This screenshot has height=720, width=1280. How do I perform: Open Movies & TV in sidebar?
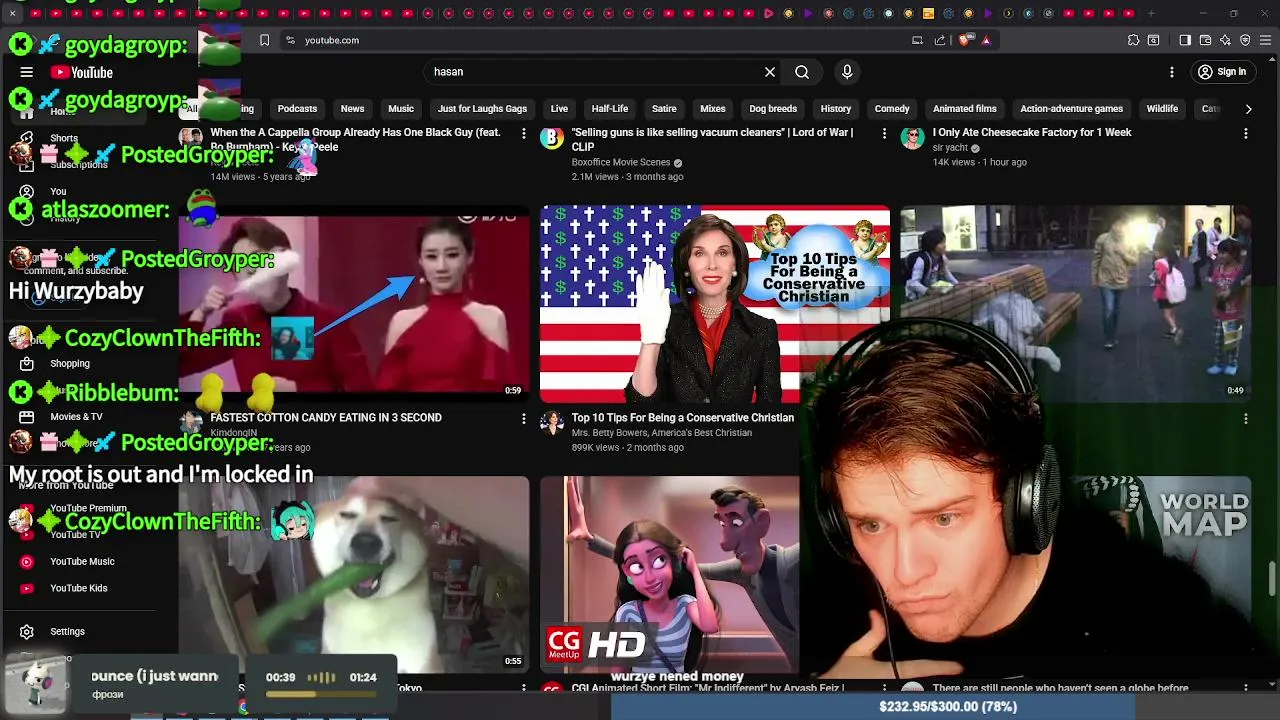pyautogui.click(x=76, y=417)
